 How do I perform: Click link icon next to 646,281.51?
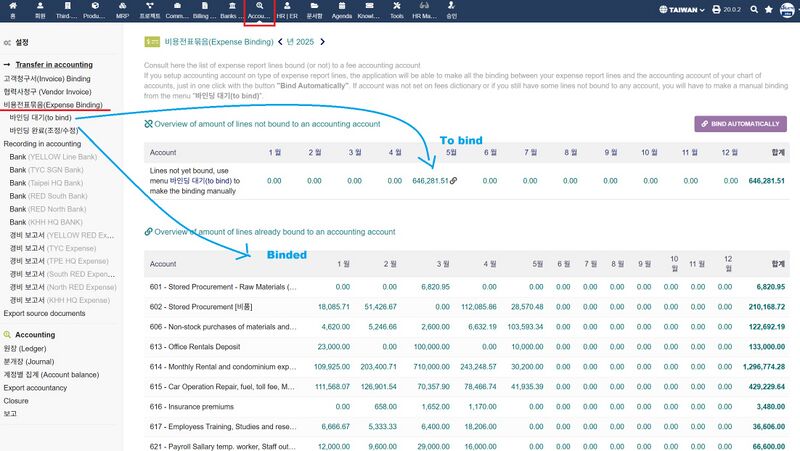pyautogui.click(x=453, y=181)
